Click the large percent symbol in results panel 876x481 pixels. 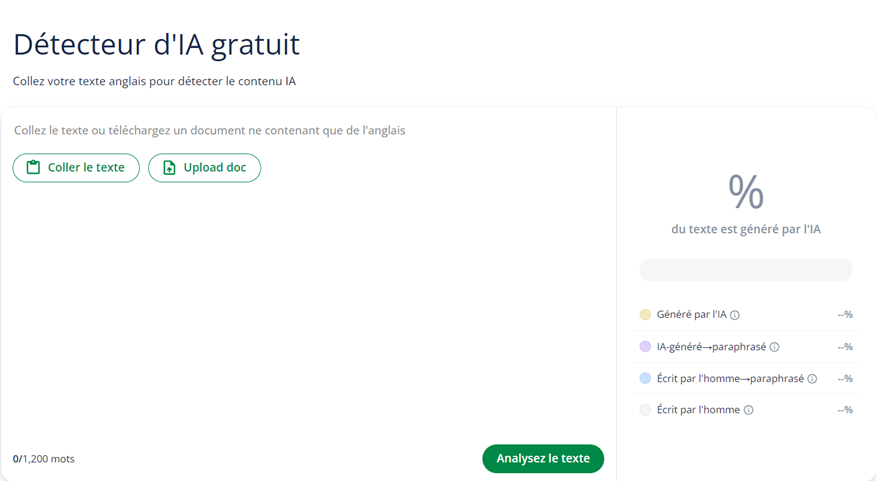[x=746, y=192]
